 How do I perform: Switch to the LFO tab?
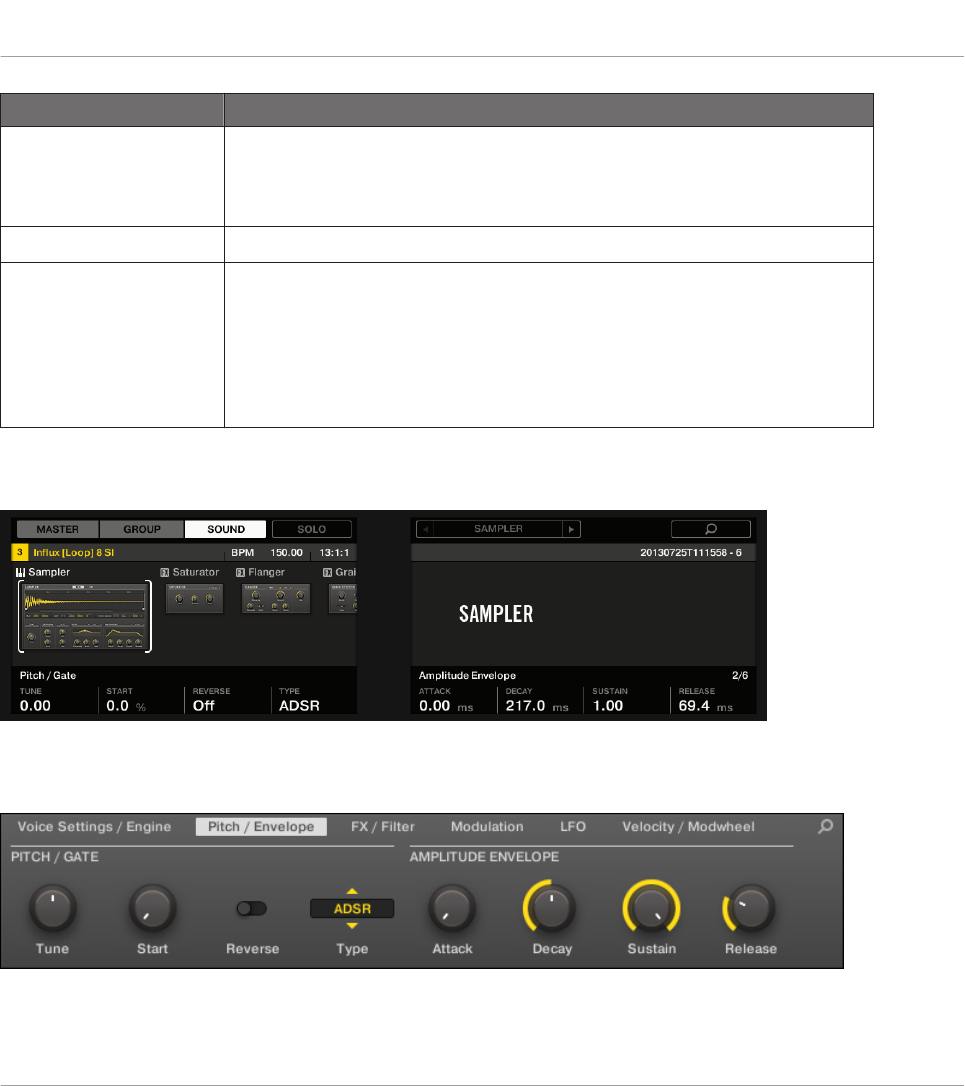pos(573,827)
